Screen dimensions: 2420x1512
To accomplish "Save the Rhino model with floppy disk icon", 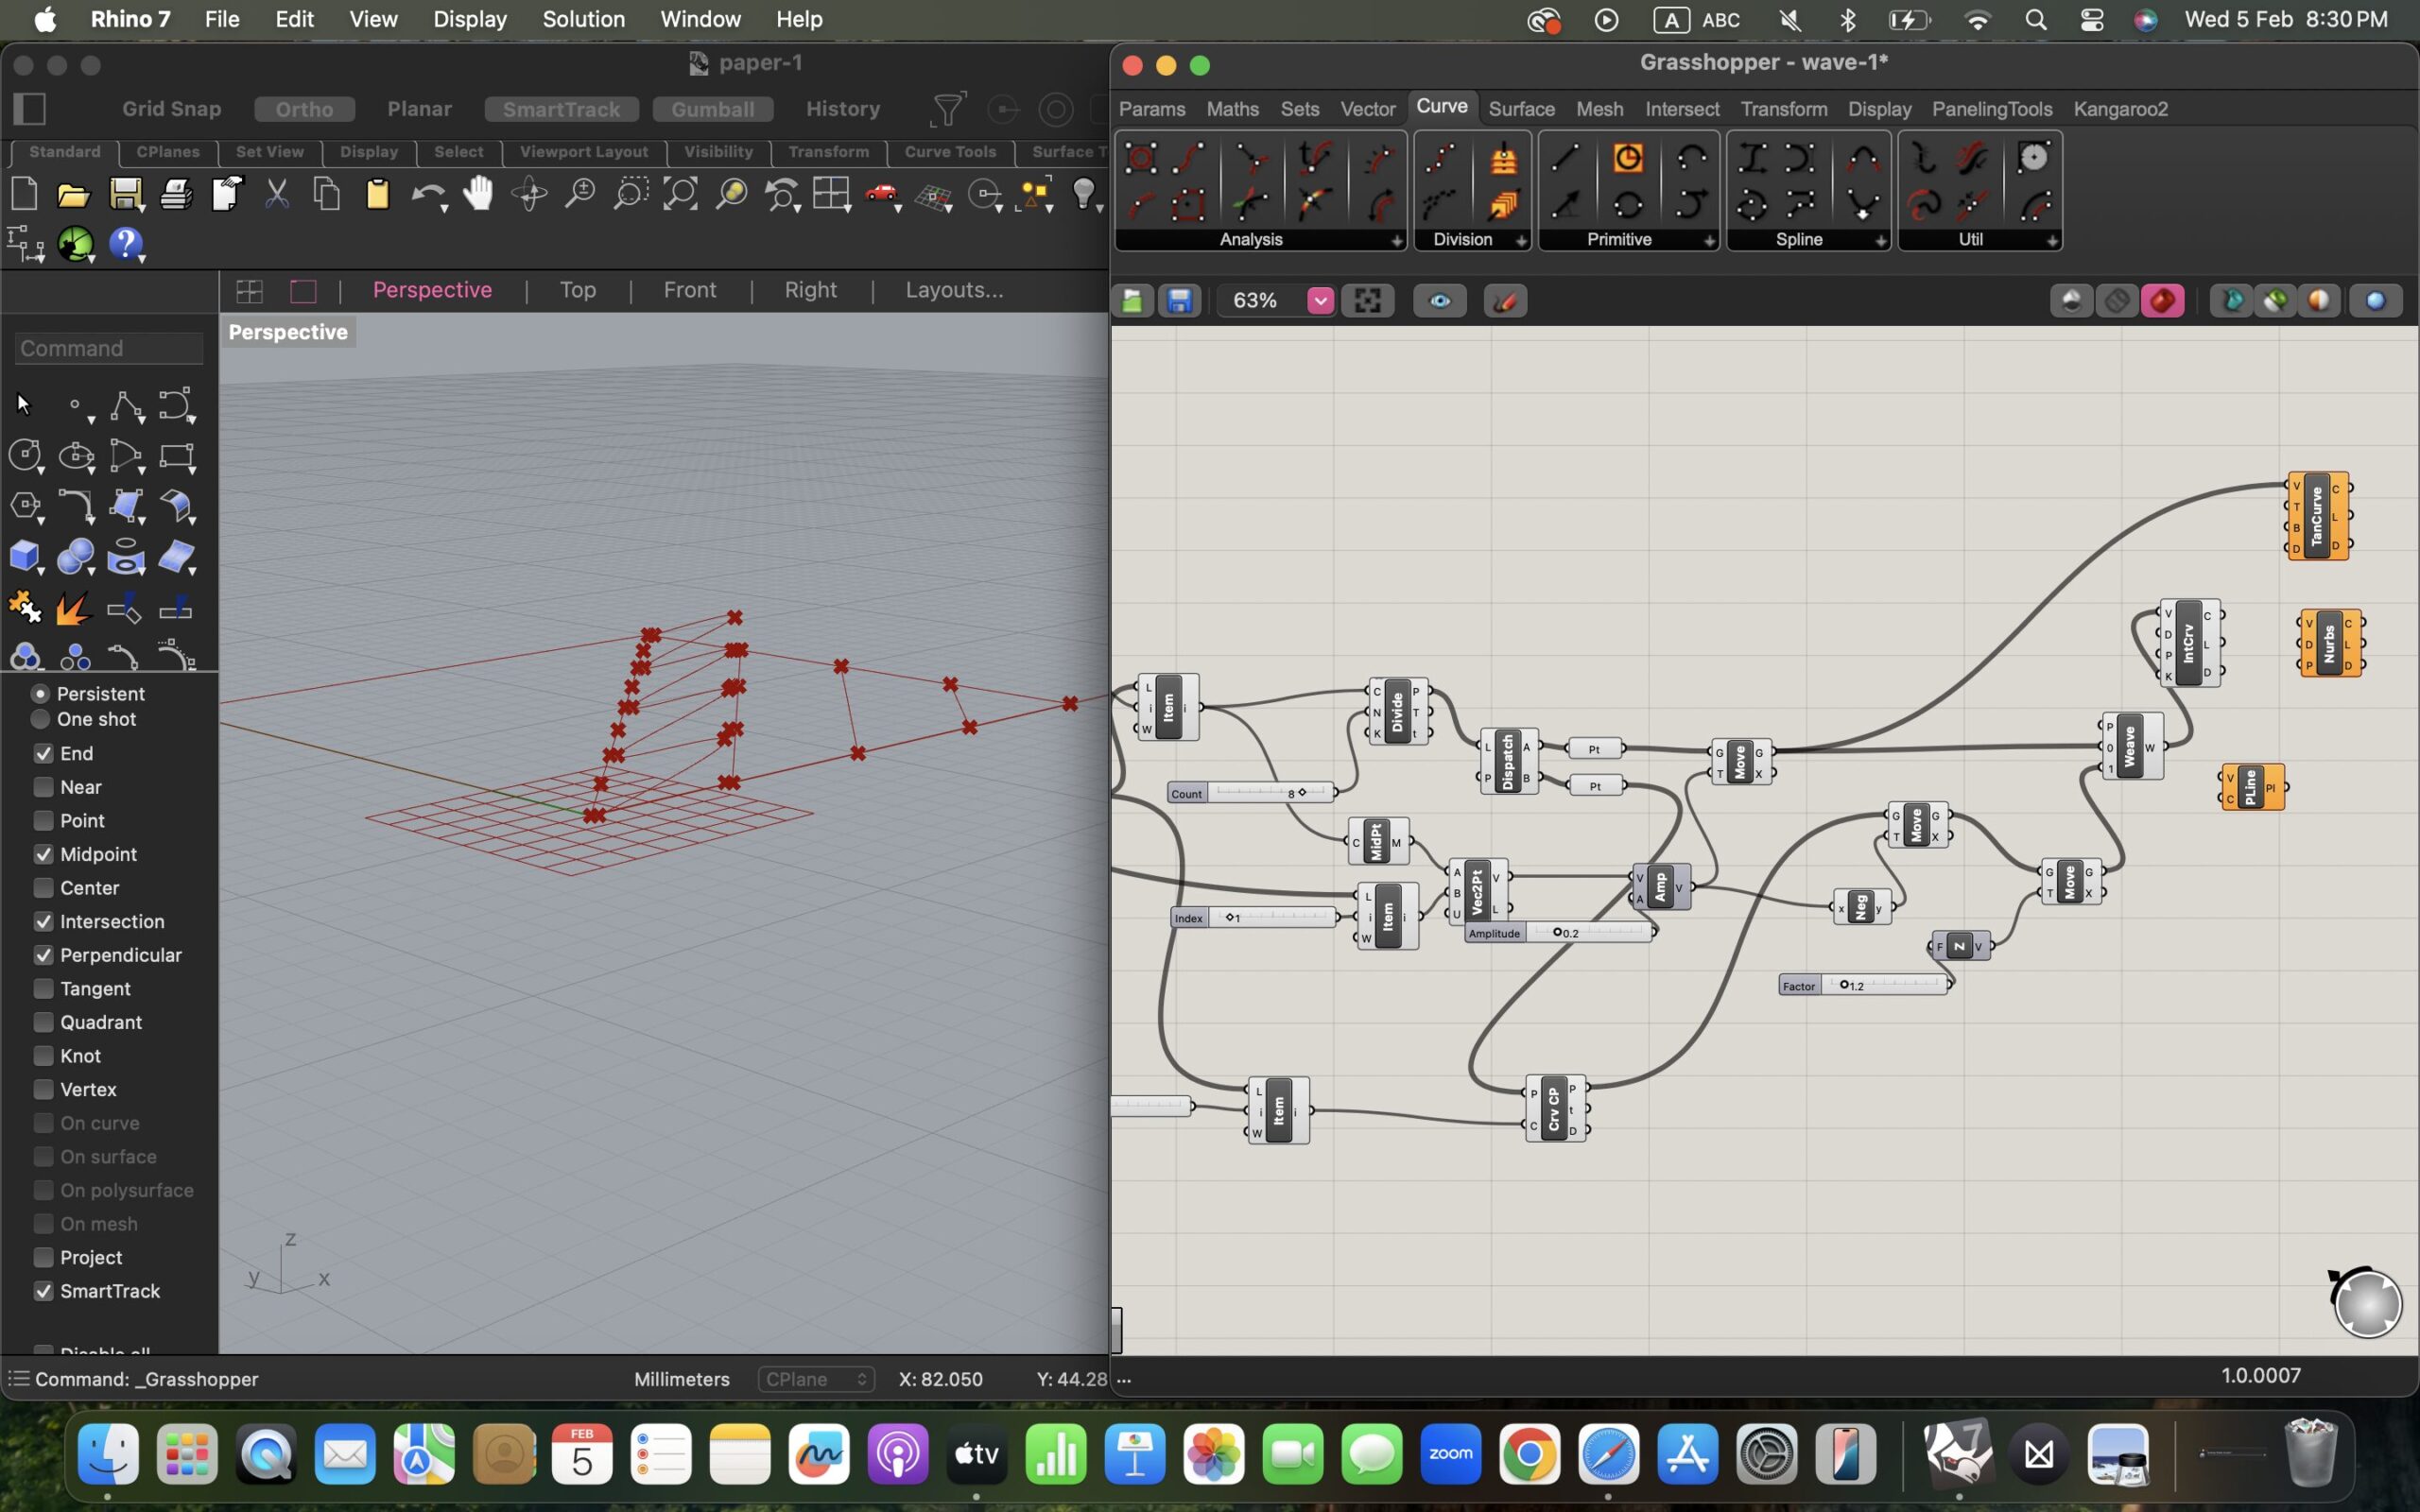I will 125,194.
